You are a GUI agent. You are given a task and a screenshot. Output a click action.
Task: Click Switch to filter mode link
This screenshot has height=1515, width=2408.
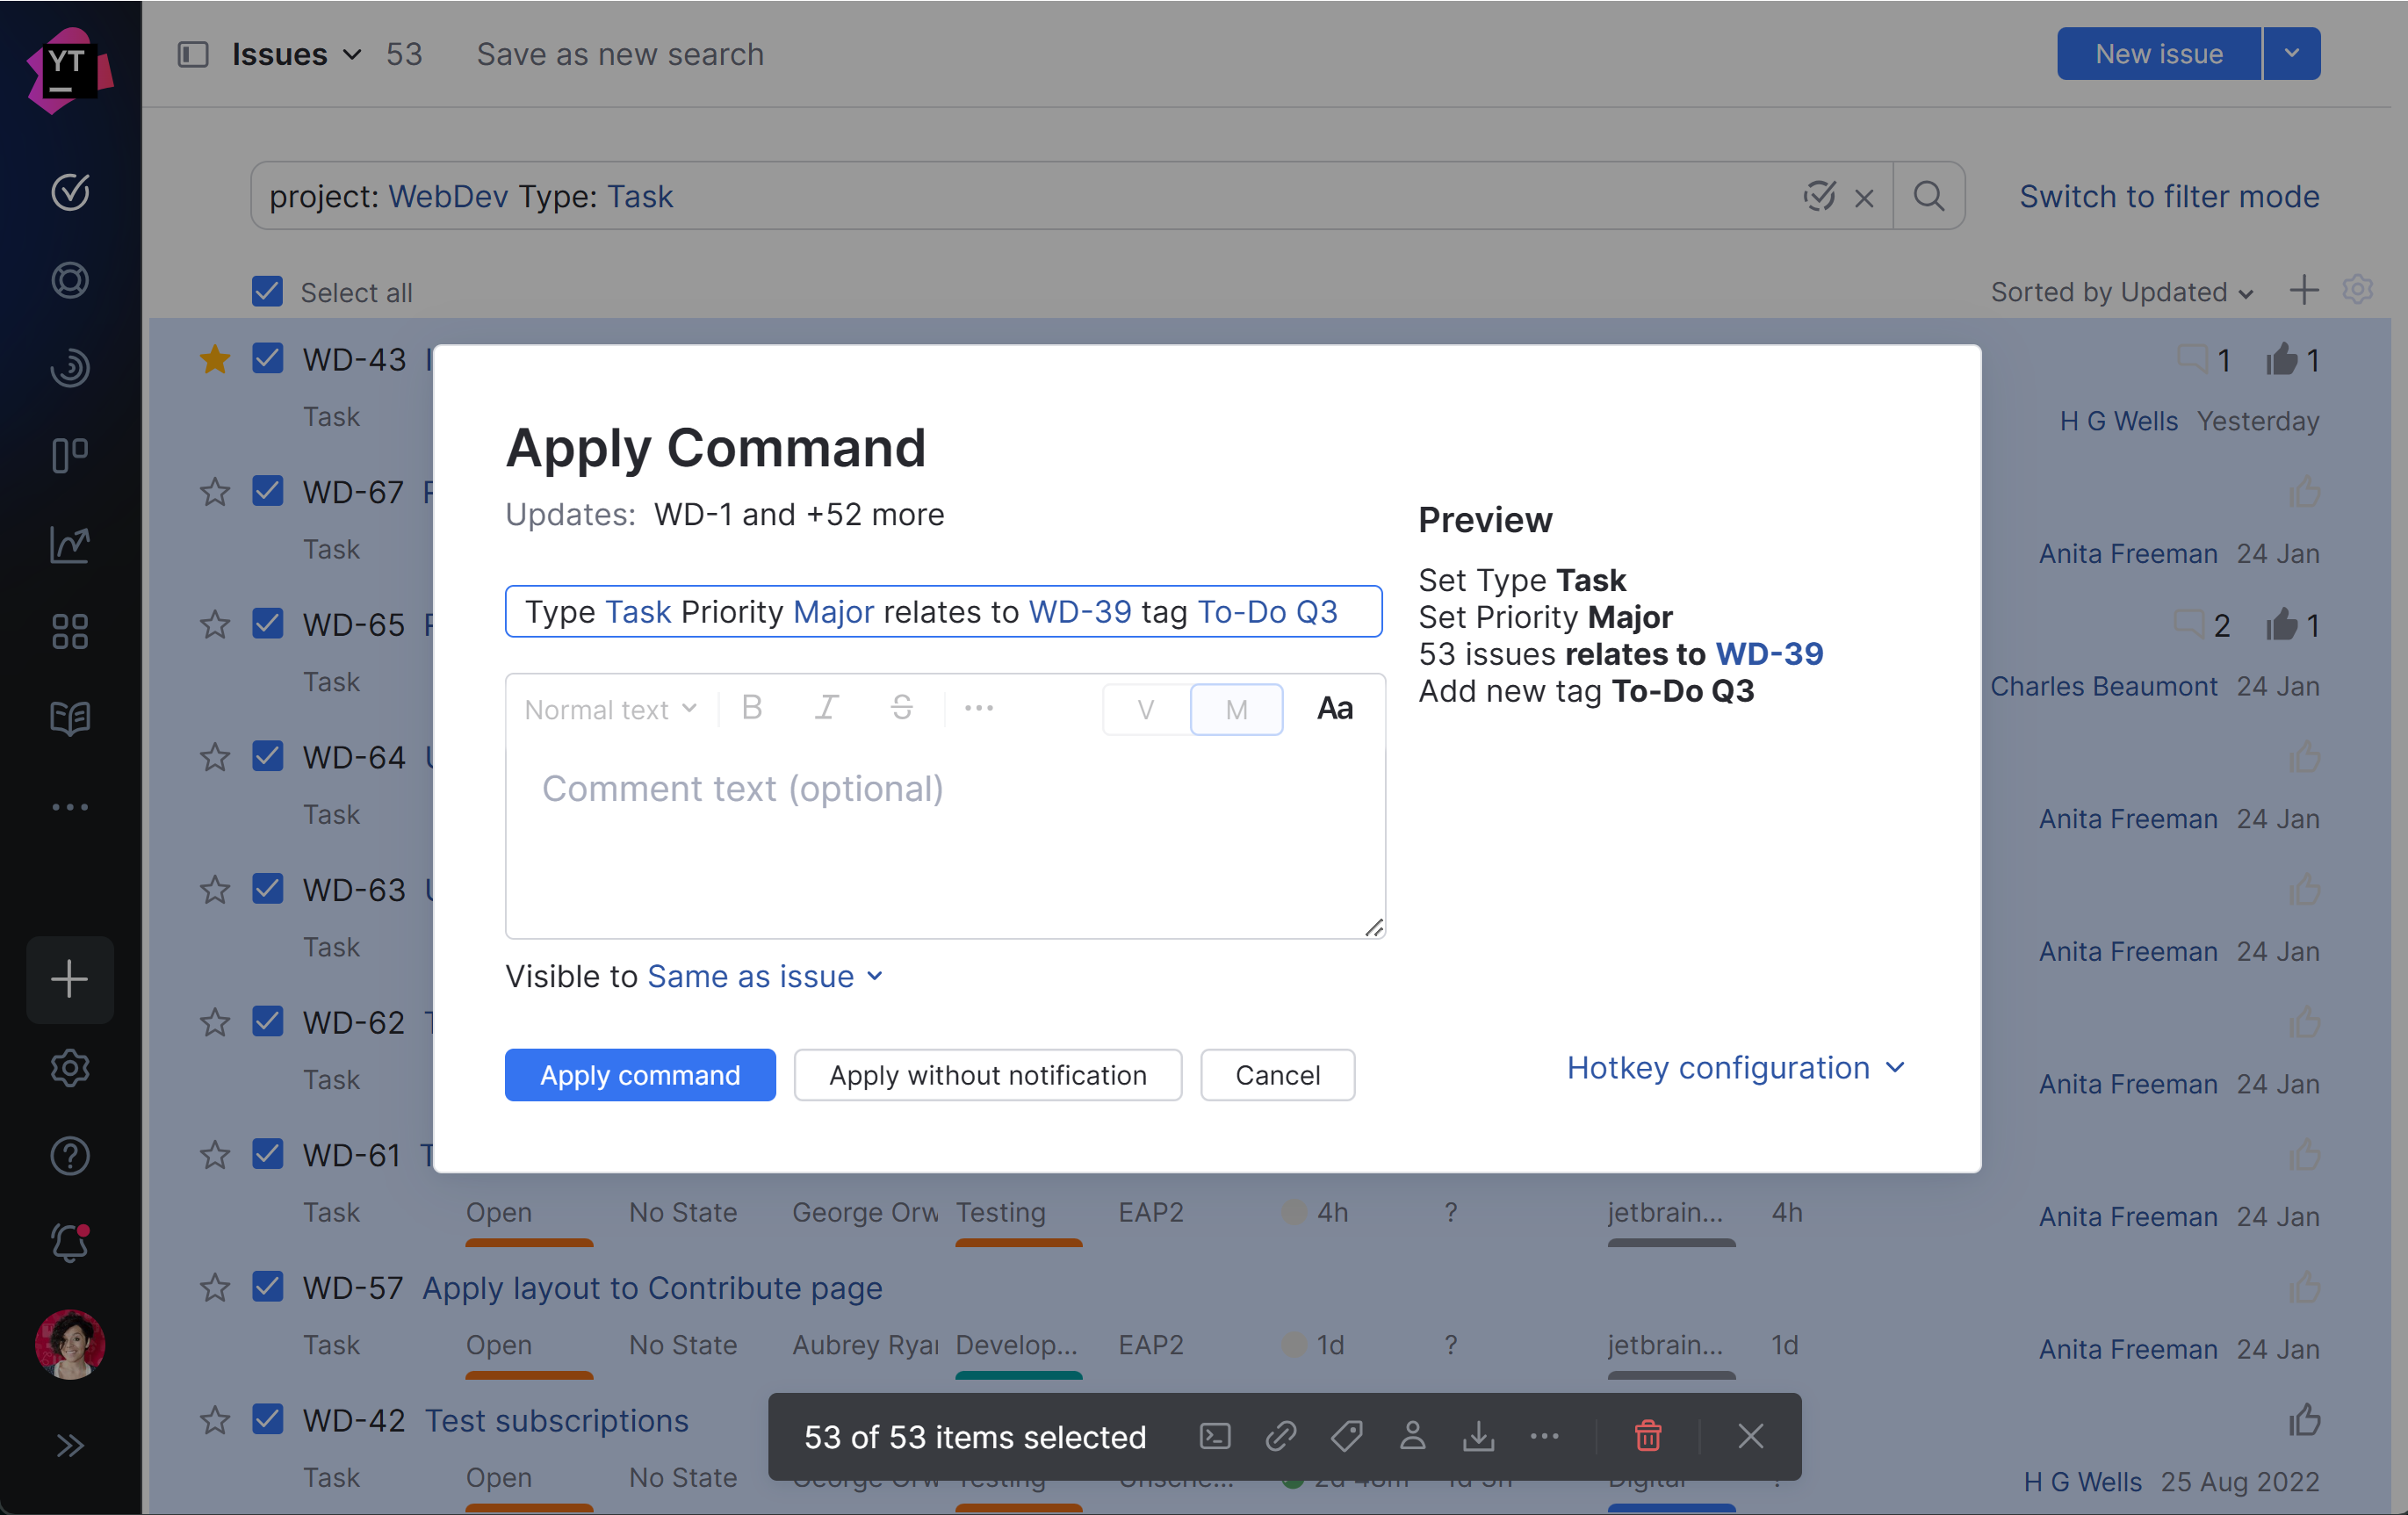click(x=2169, y=196)
